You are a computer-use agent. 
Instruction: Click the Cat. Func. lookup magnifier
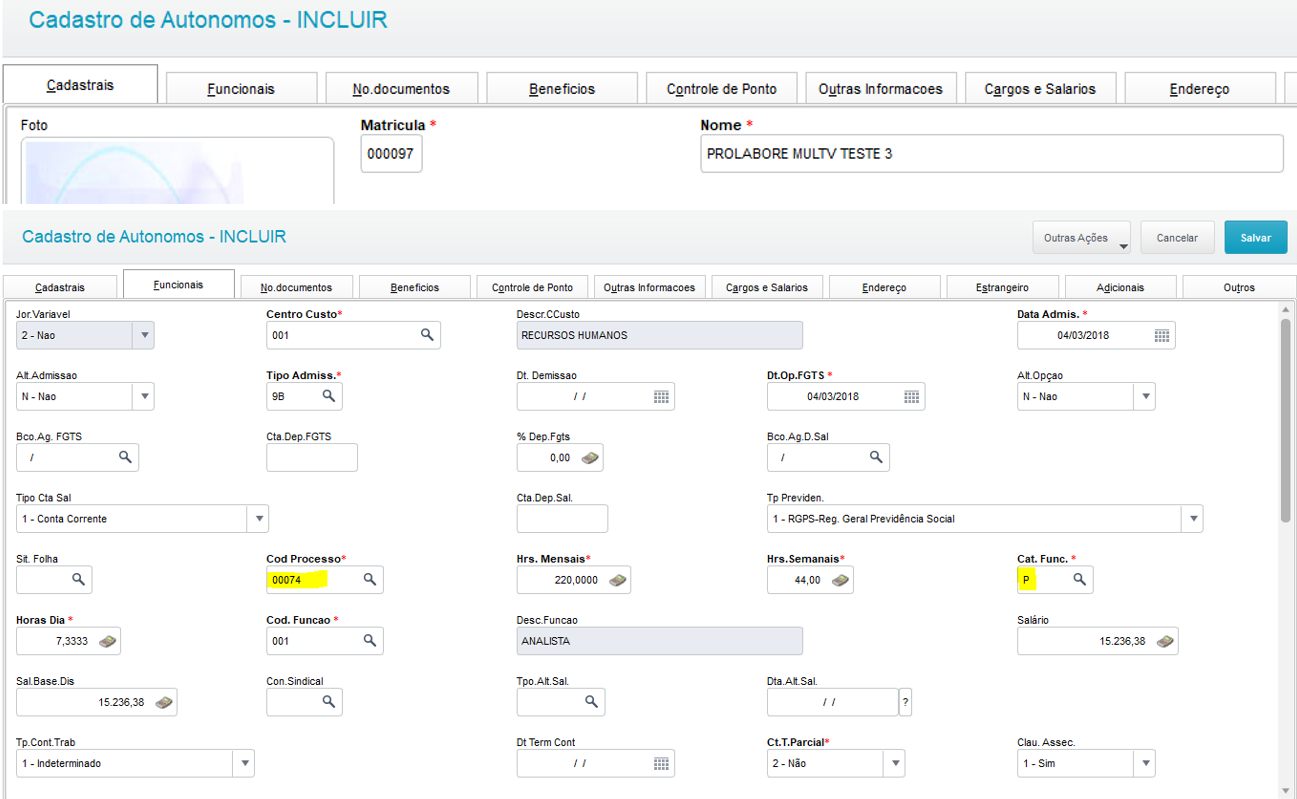(1079, 580)
